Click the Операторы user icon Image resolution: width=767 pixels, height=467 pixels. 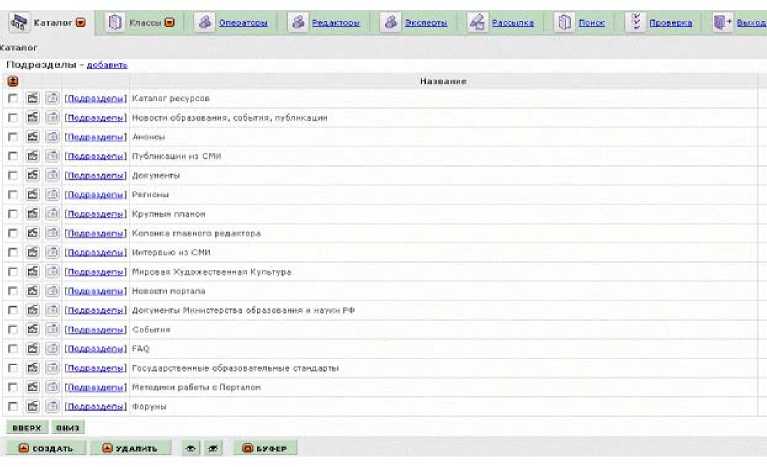[x=204, y=22]
